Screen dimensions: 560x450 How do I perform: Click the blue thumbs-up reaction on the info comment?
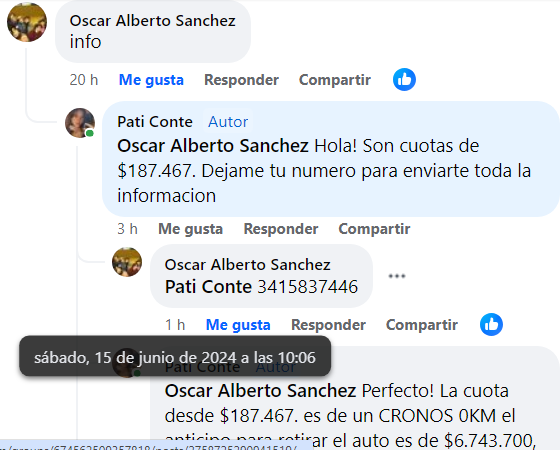click(404, 79)
